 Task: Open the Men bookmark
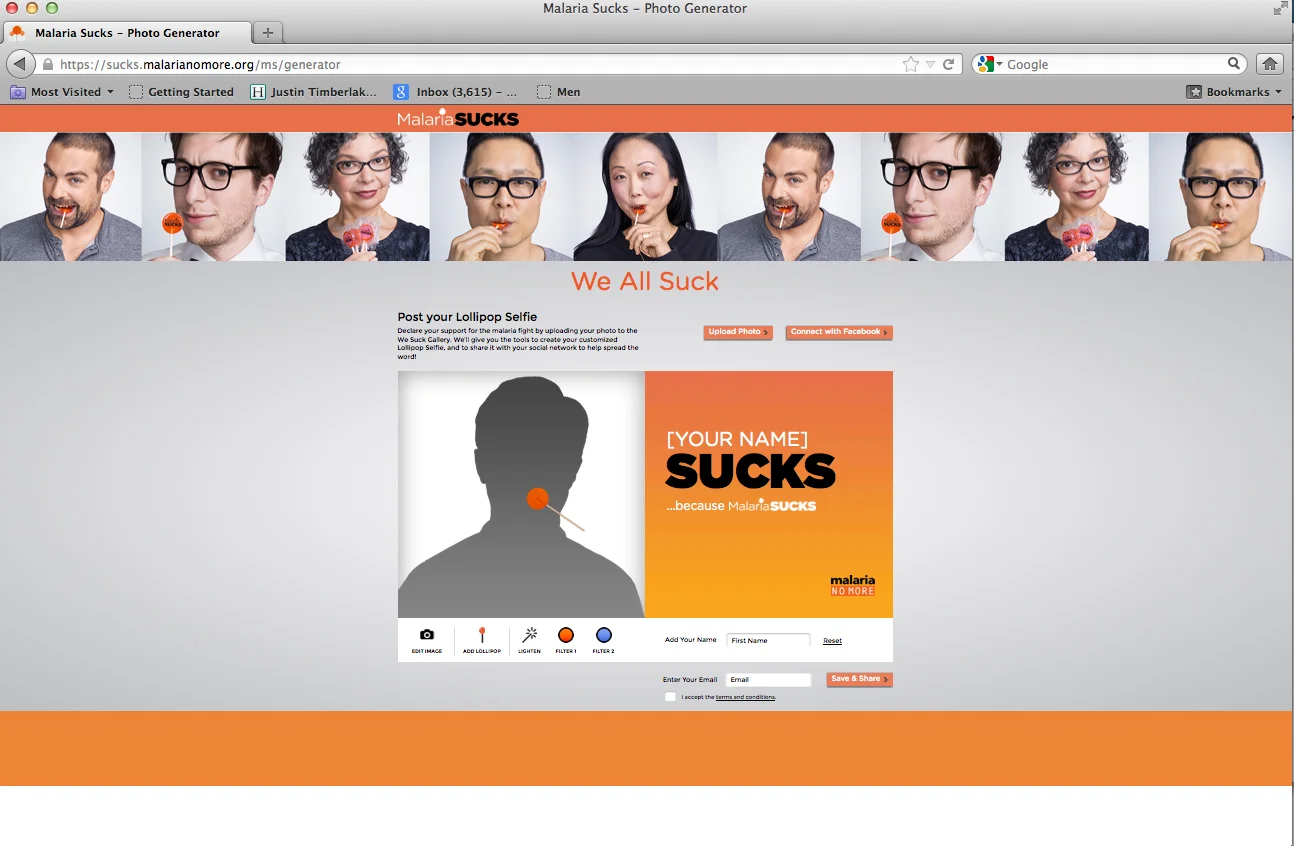click(559, 92)
